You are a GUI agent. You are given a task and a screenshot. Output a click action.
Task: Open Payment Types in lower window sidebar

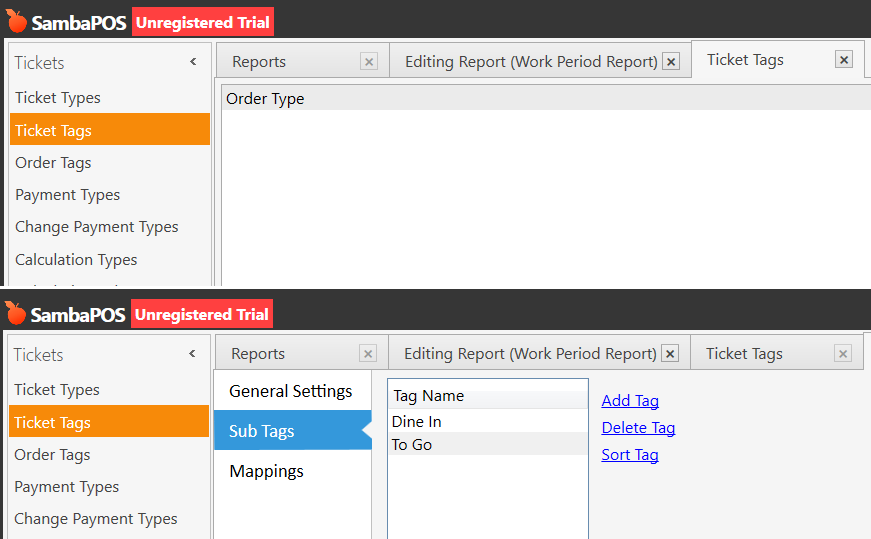(109, 487)
